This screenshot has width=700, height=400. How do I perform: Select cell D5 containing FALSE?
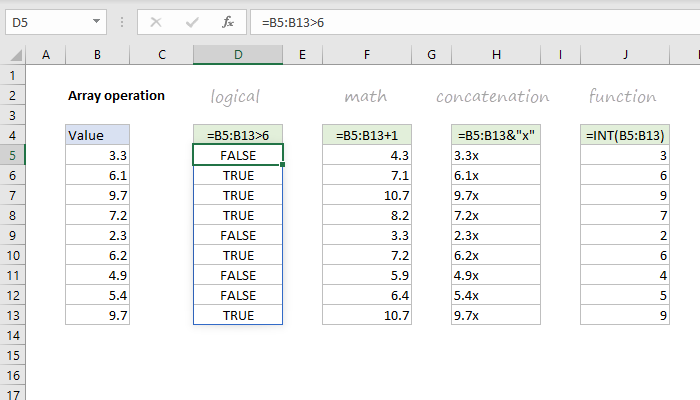tap(238, 155)
